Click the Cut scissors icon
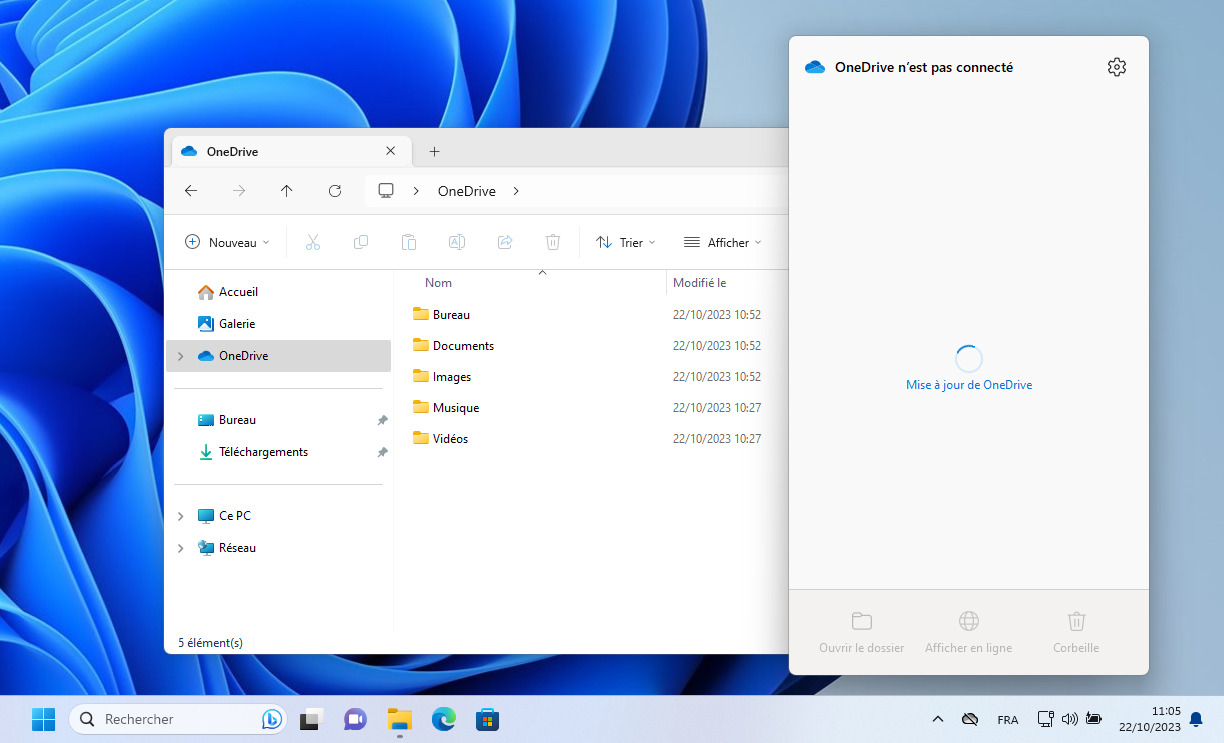Image resolution: width=1224 pixels, height=743 pixels. (x=313, y=242)
